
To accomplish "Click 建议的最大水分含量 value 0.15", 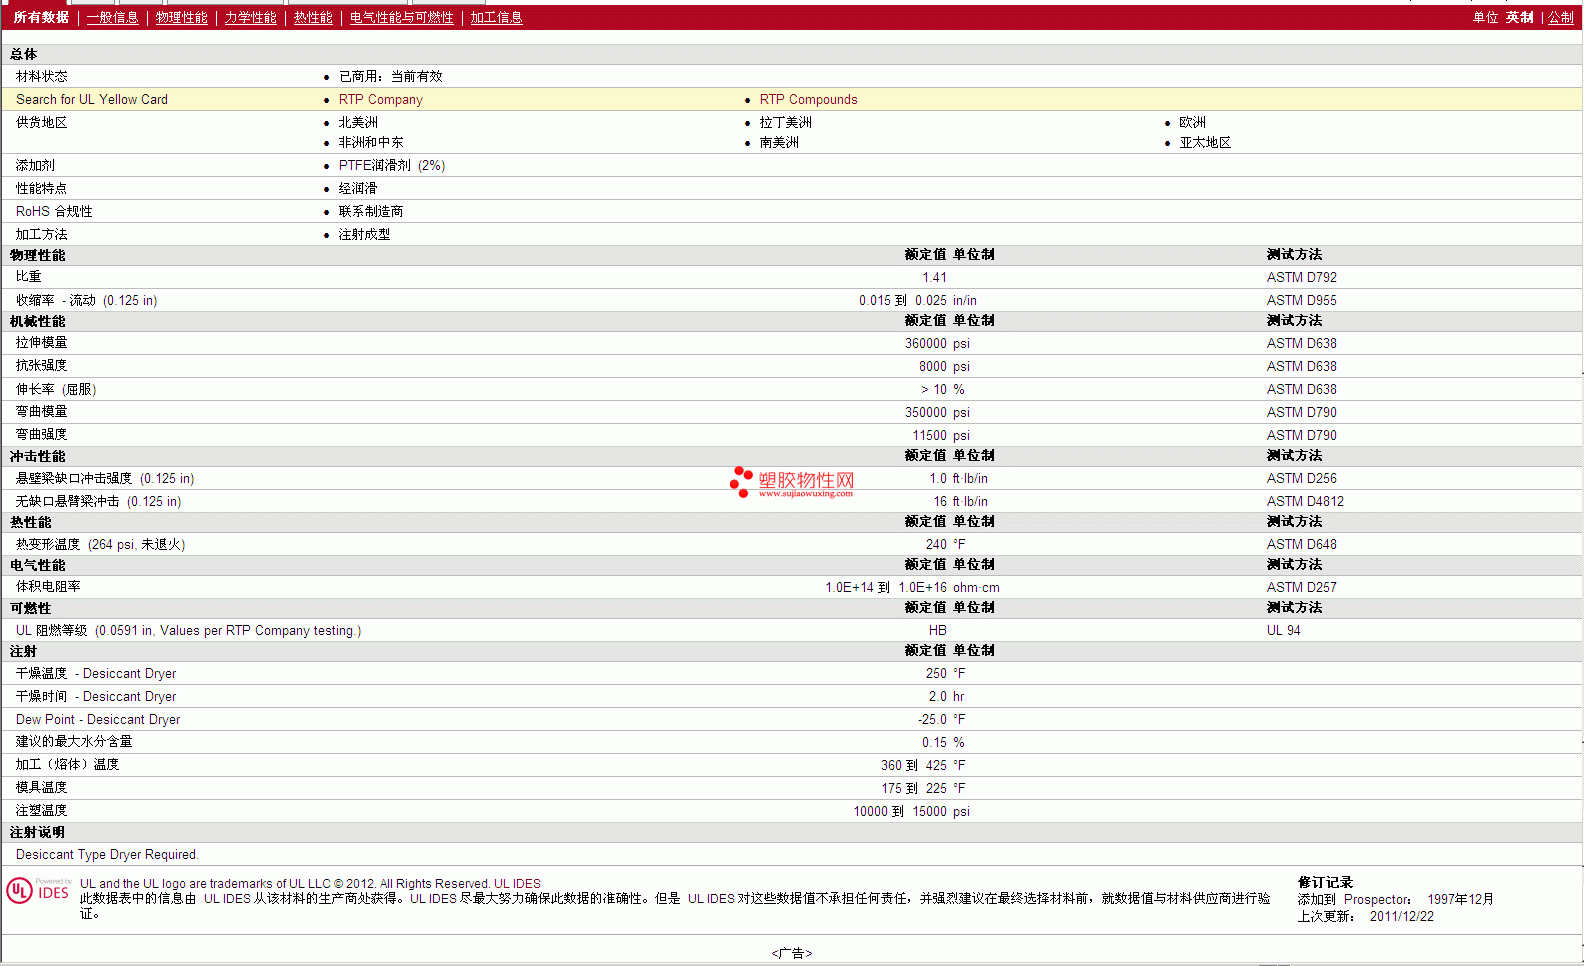I will (x=934, y=743).
